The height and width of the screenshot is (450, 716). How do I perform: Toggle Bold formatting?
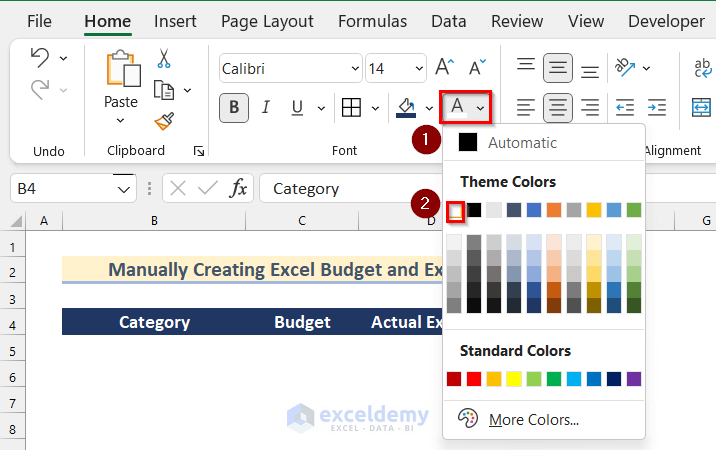(x=234, y=107)
